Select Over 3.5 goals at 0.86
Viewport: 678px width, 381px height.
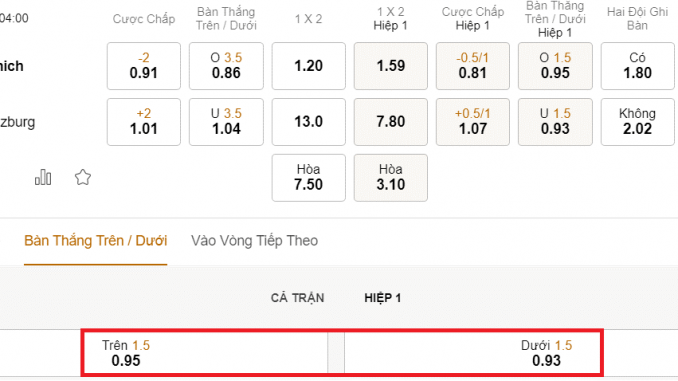click(226, 66)
